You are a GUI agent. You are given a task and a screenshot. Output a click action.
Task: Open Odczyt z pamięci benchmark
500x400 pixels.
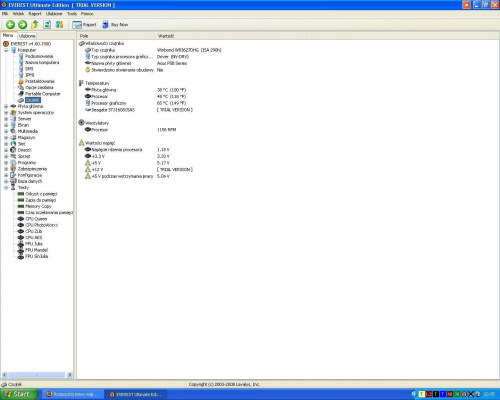coord(41,194)
